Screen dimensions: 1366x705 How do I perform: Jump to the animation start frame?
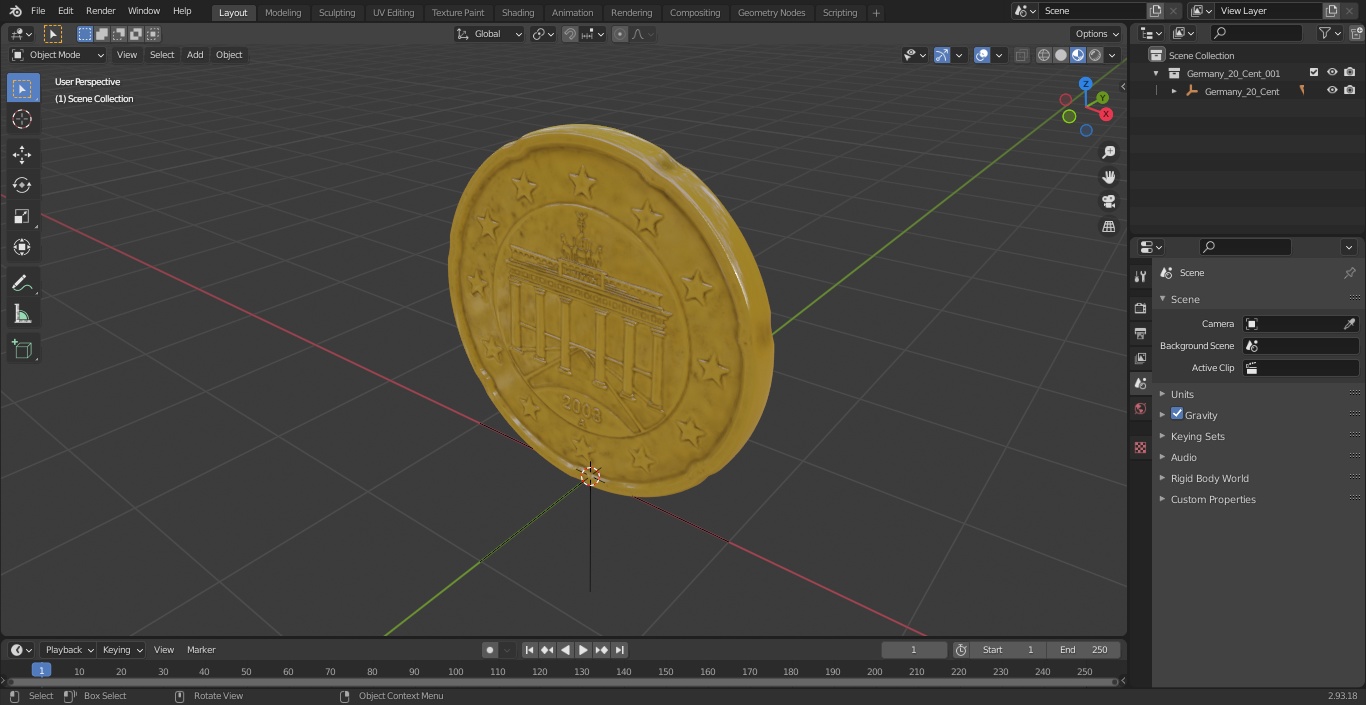click(x=530, y=650)
